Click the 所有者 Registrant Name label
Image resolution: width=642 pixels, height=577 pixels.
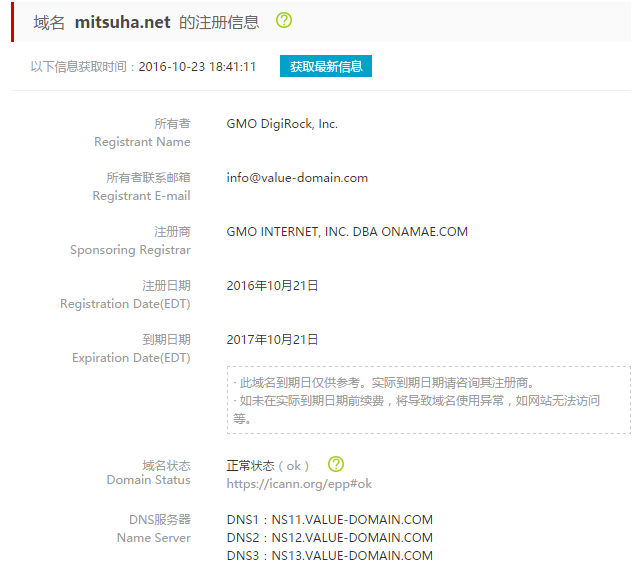tap(142, 133)
